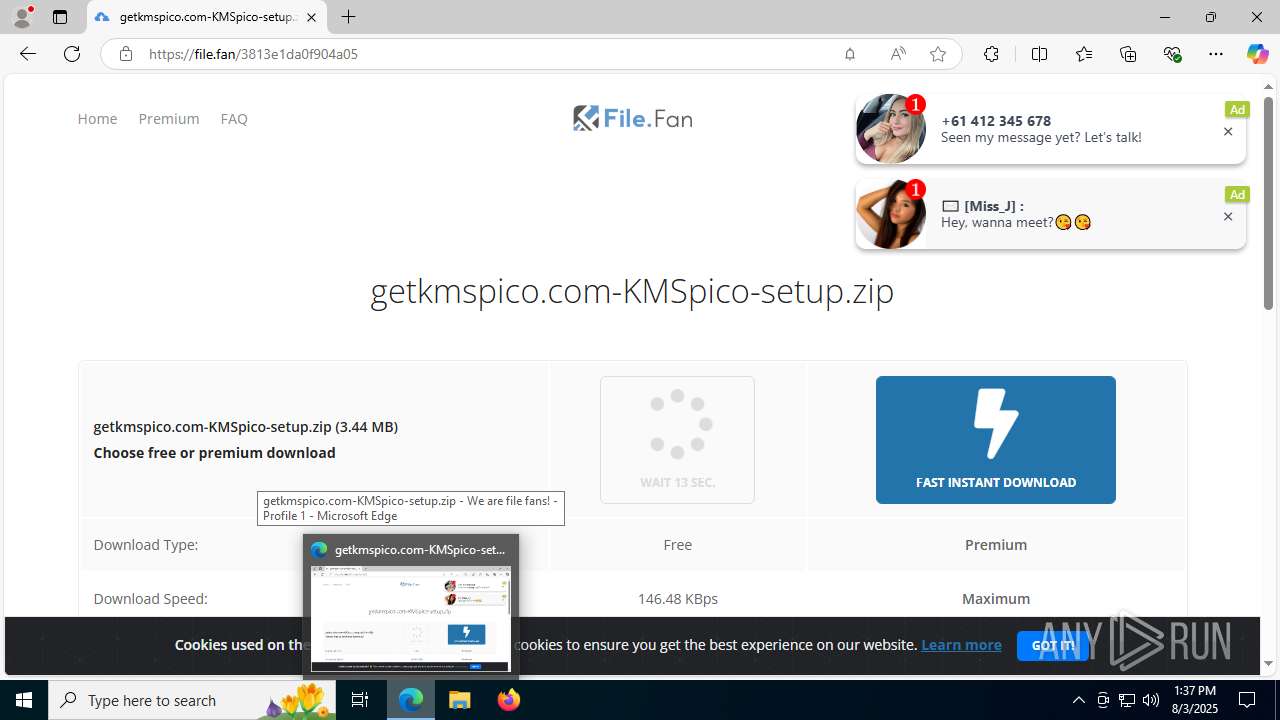The height and width of the screenshot is (720, 1280).
Task: Click the page title getkmspico.com-KMSpico-setup.zip
Action: 632,291
